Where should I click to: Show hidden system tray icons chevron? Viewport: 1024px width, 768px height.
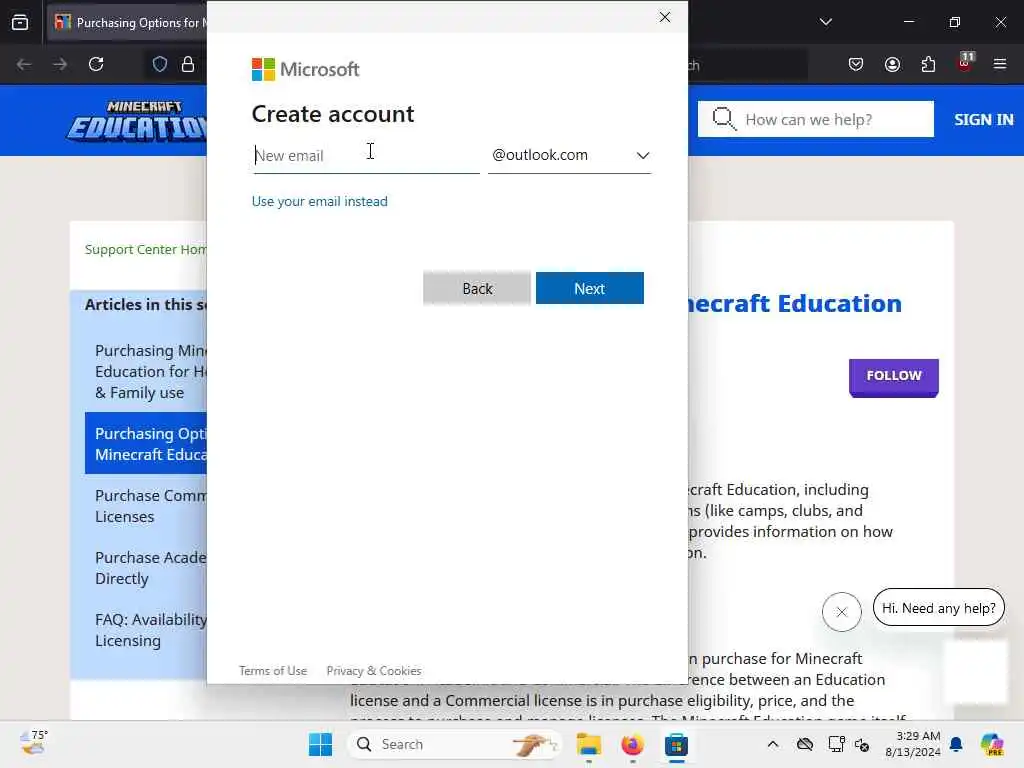(773, 744)
